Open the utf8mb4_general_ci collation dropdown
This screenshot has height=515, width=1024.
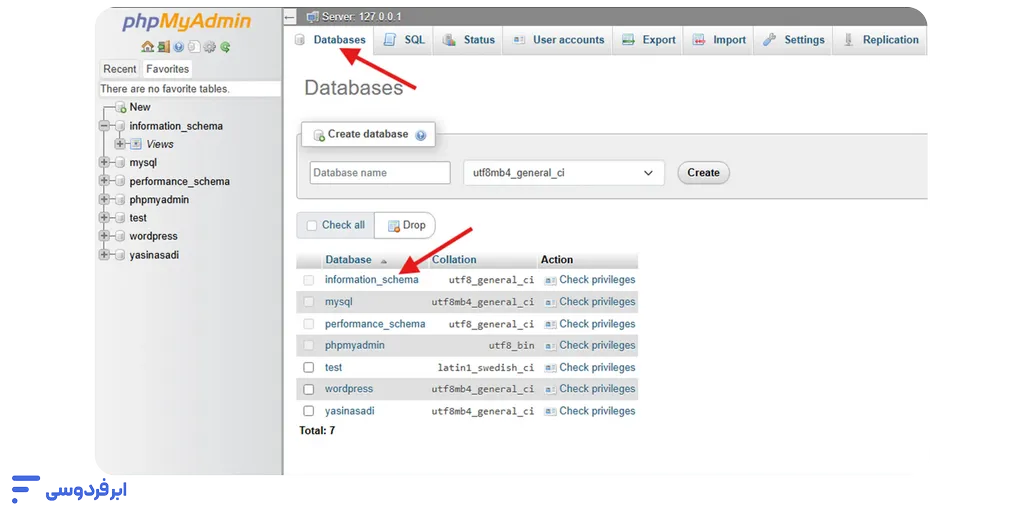point(564,173)
